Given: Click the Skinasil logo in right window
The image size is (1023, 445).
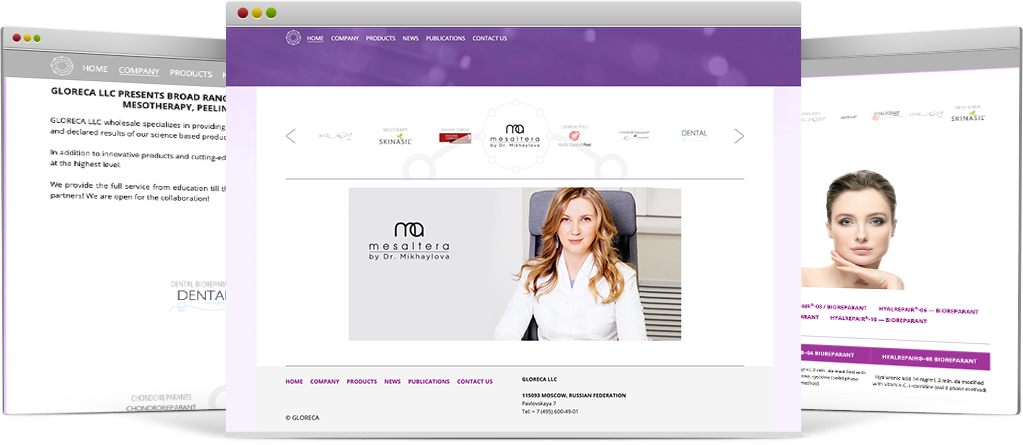Looking at the screenshot, I should tap(968, 114).
